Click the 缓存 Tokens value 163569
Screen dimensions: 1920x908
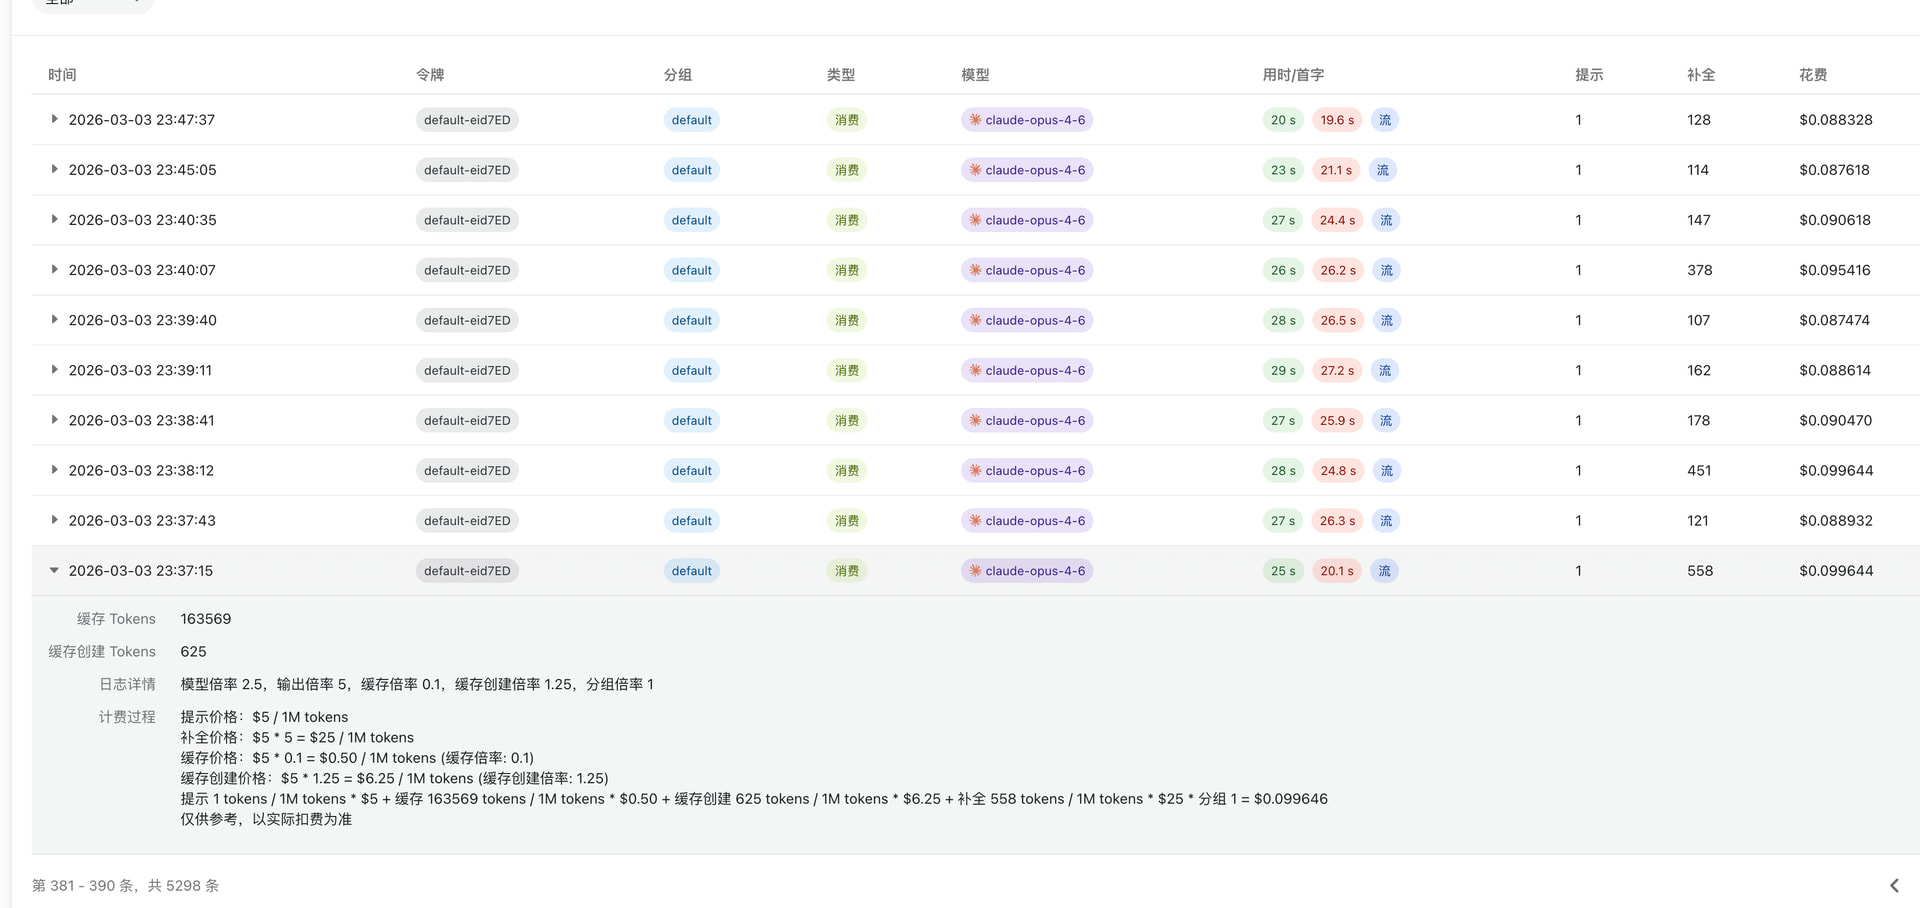(206, 619)
